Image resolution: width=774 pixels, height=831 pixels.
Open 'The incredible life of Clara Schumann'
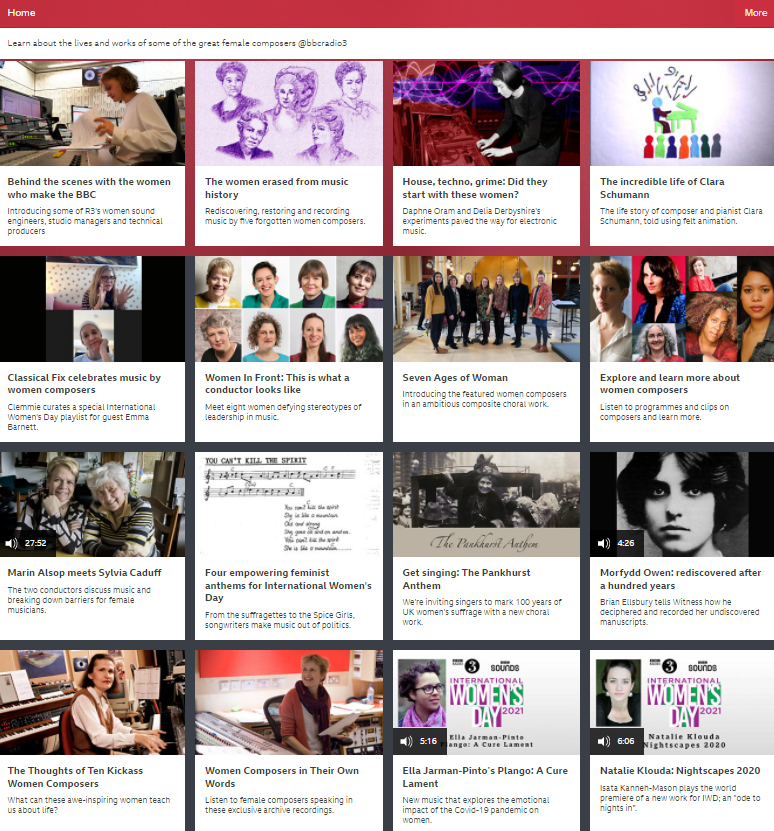[x=662, y=188]
